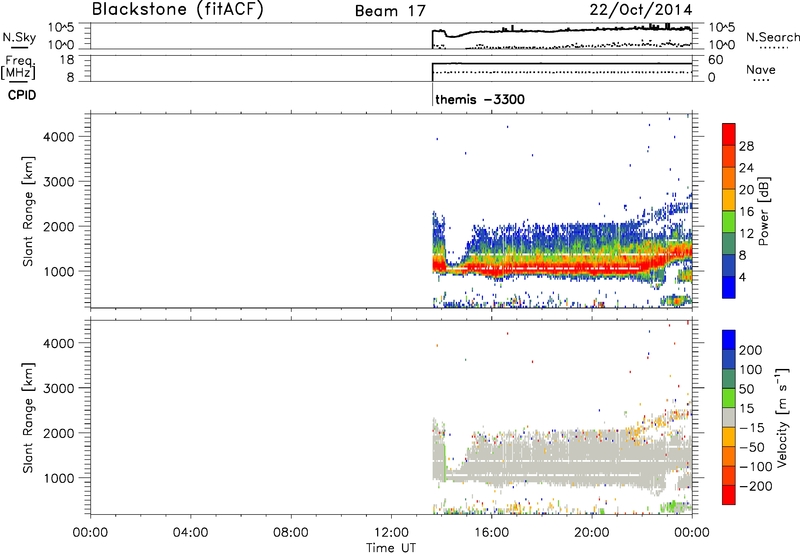Viewport: 800px width, 554px height.
Task: Click the "08:00" time tick label
Action: 290,533
